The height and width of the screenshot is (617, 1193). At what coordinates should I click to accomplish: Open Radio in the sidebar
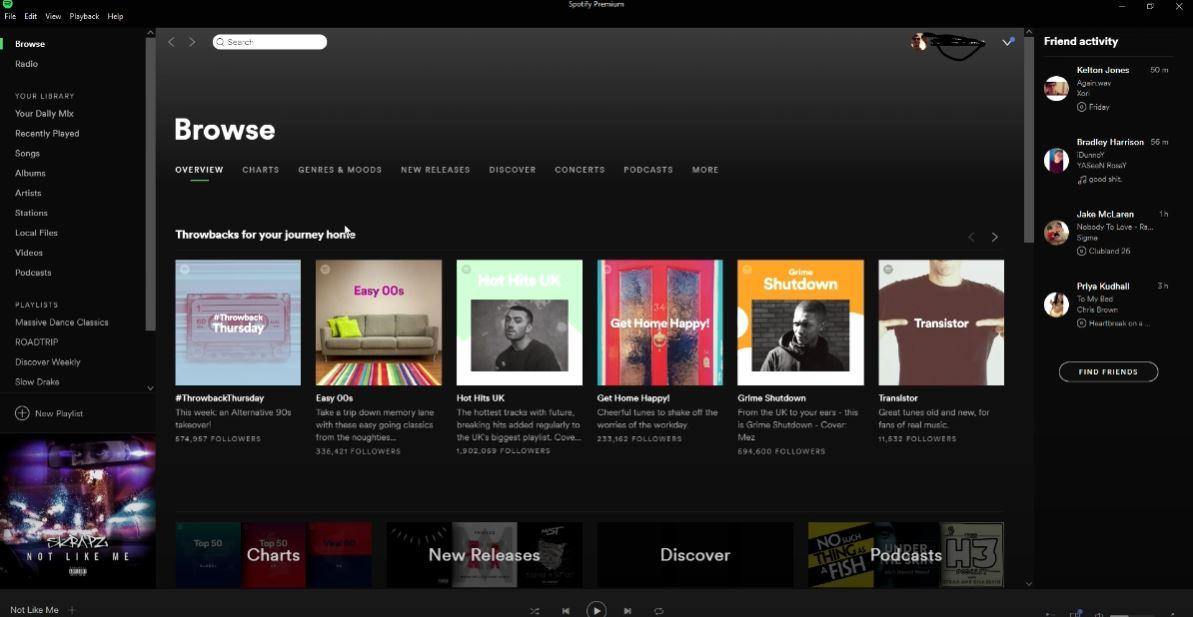click(x=27, y=64)
